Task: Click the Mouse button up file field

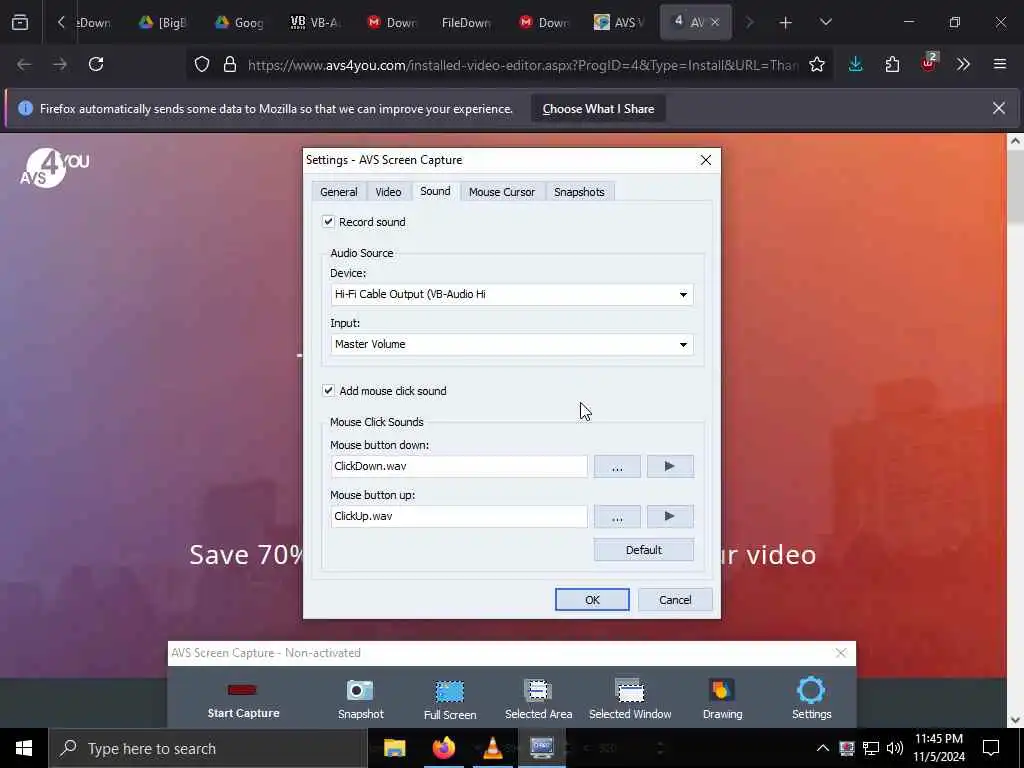Action: 458,517
